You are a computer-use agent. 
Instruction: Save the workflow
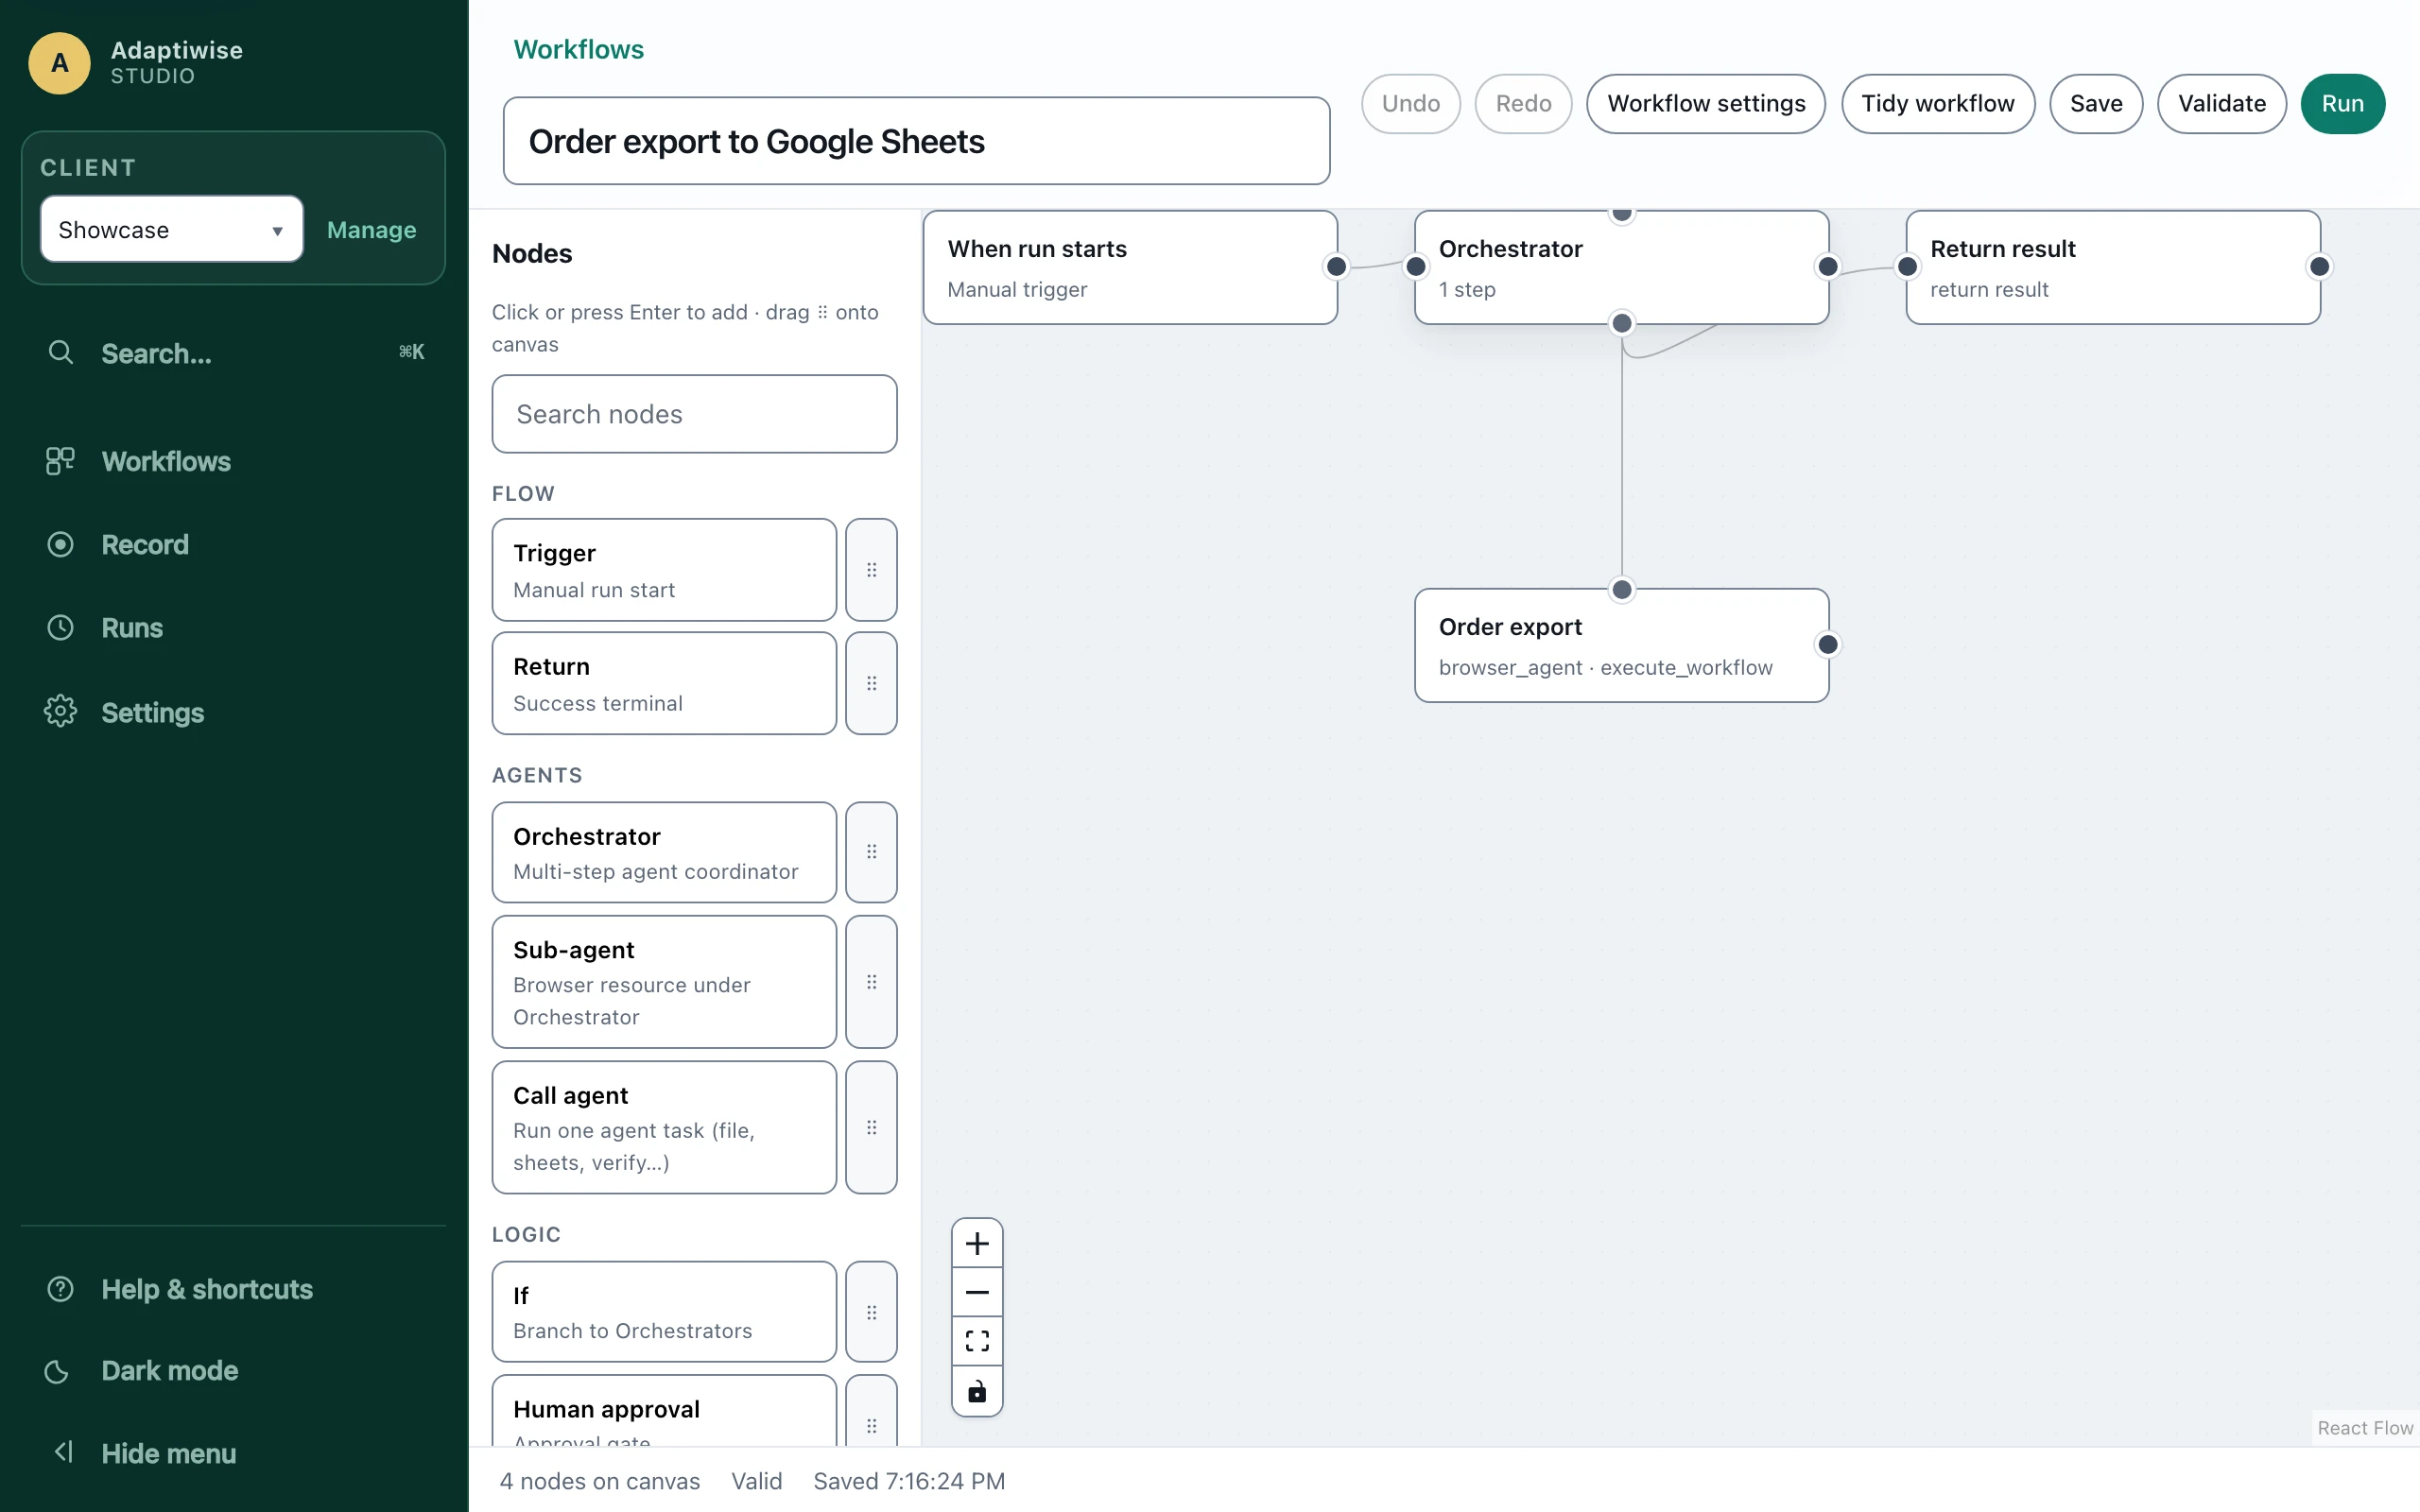(2096, 103)
